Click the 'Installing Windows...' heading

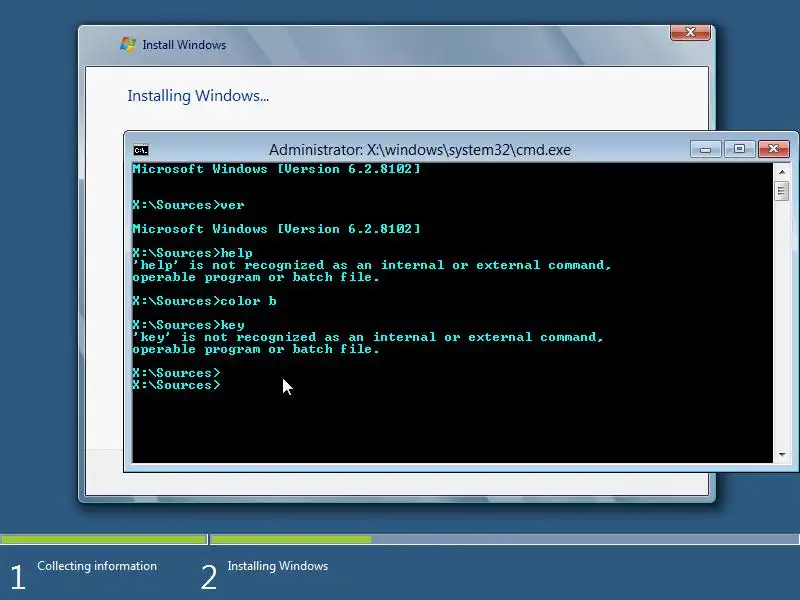[198, 95]
